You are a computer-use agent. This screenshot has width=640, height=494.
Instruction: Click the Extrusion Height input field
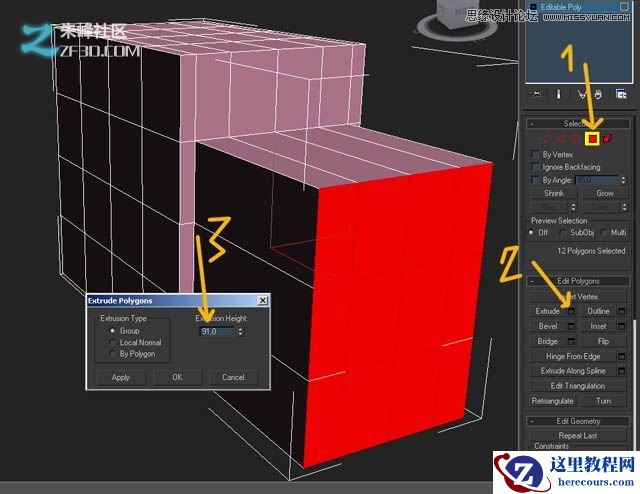[x=217, y=332]
